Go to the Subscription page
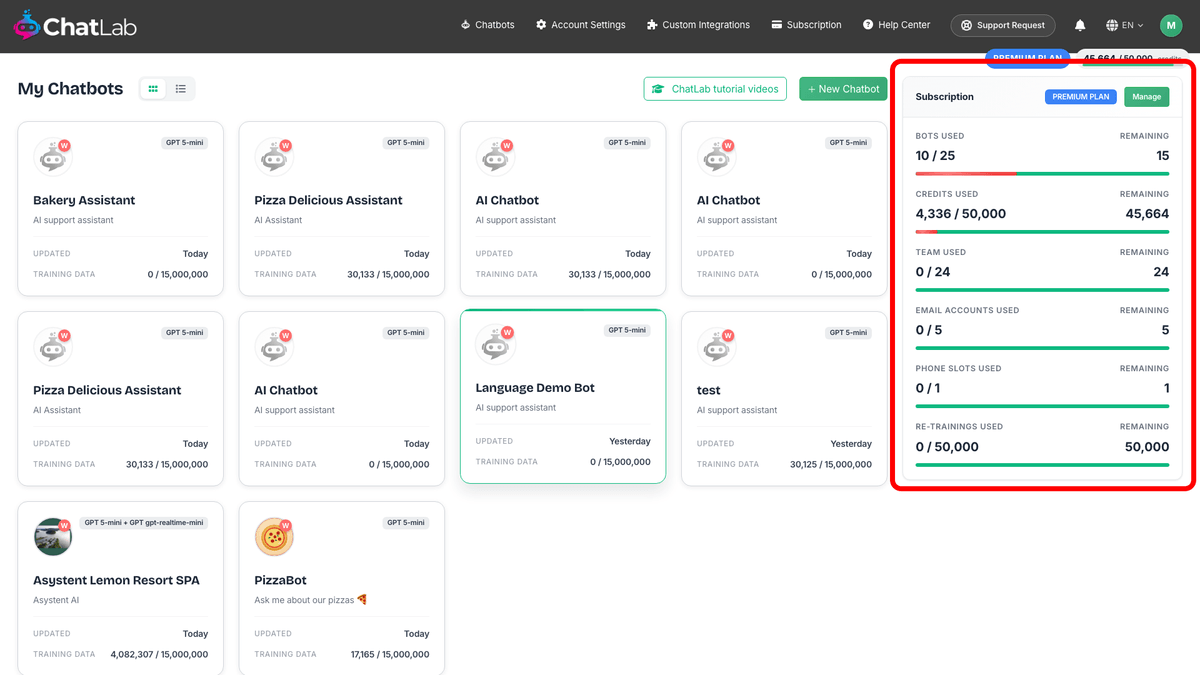Viewport: 1200px width, 675px height. pyautogui.click(x=806, y=25)
